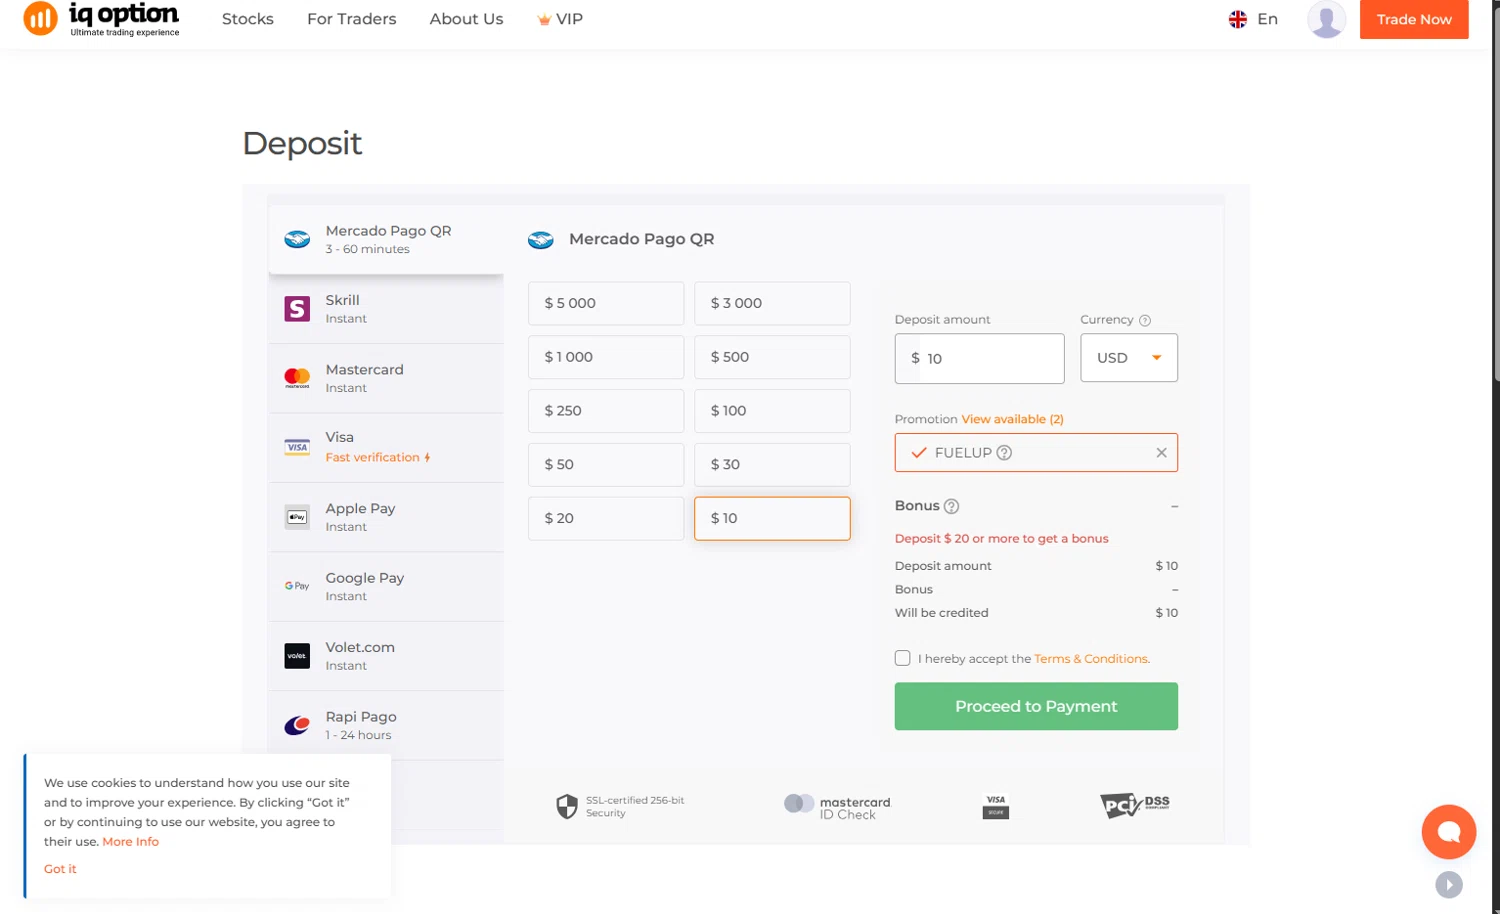Accept the Terms & Conditions checkbox
1500x914 pixels.
pyautogui.click(x=902, y=658)
